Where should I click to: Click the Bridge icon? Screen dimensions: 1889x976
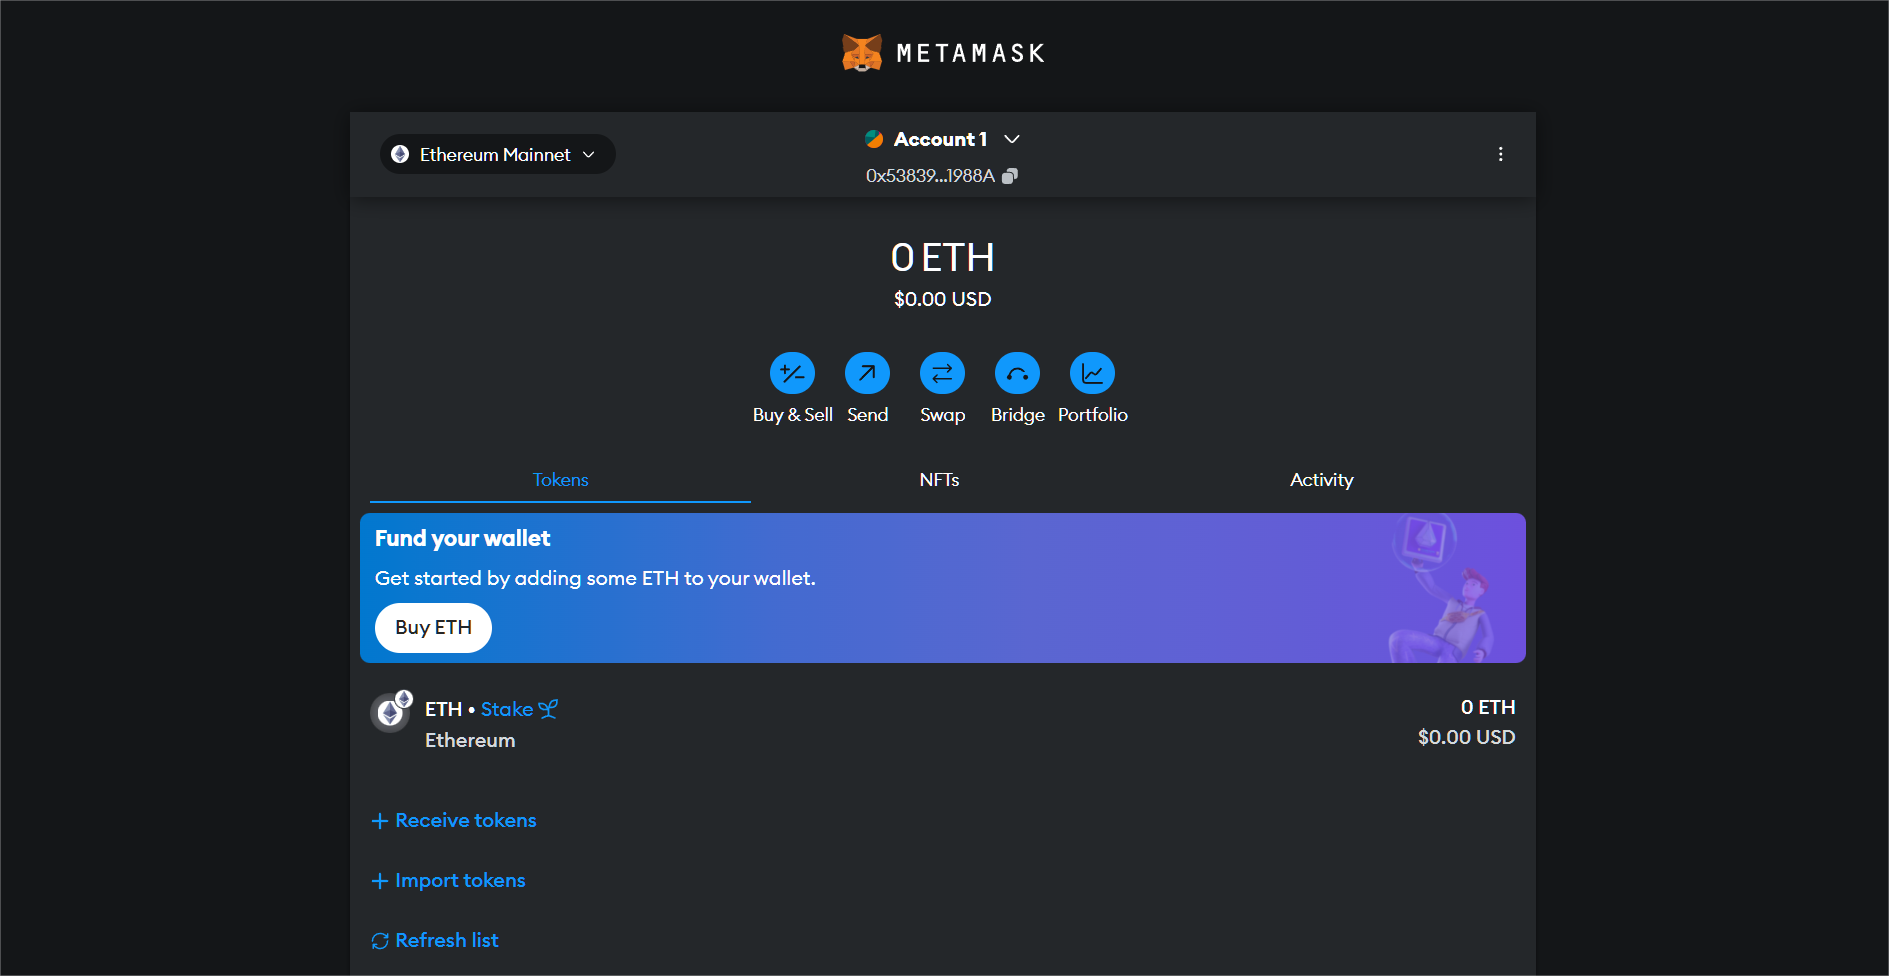click(x=1017, y=373)
